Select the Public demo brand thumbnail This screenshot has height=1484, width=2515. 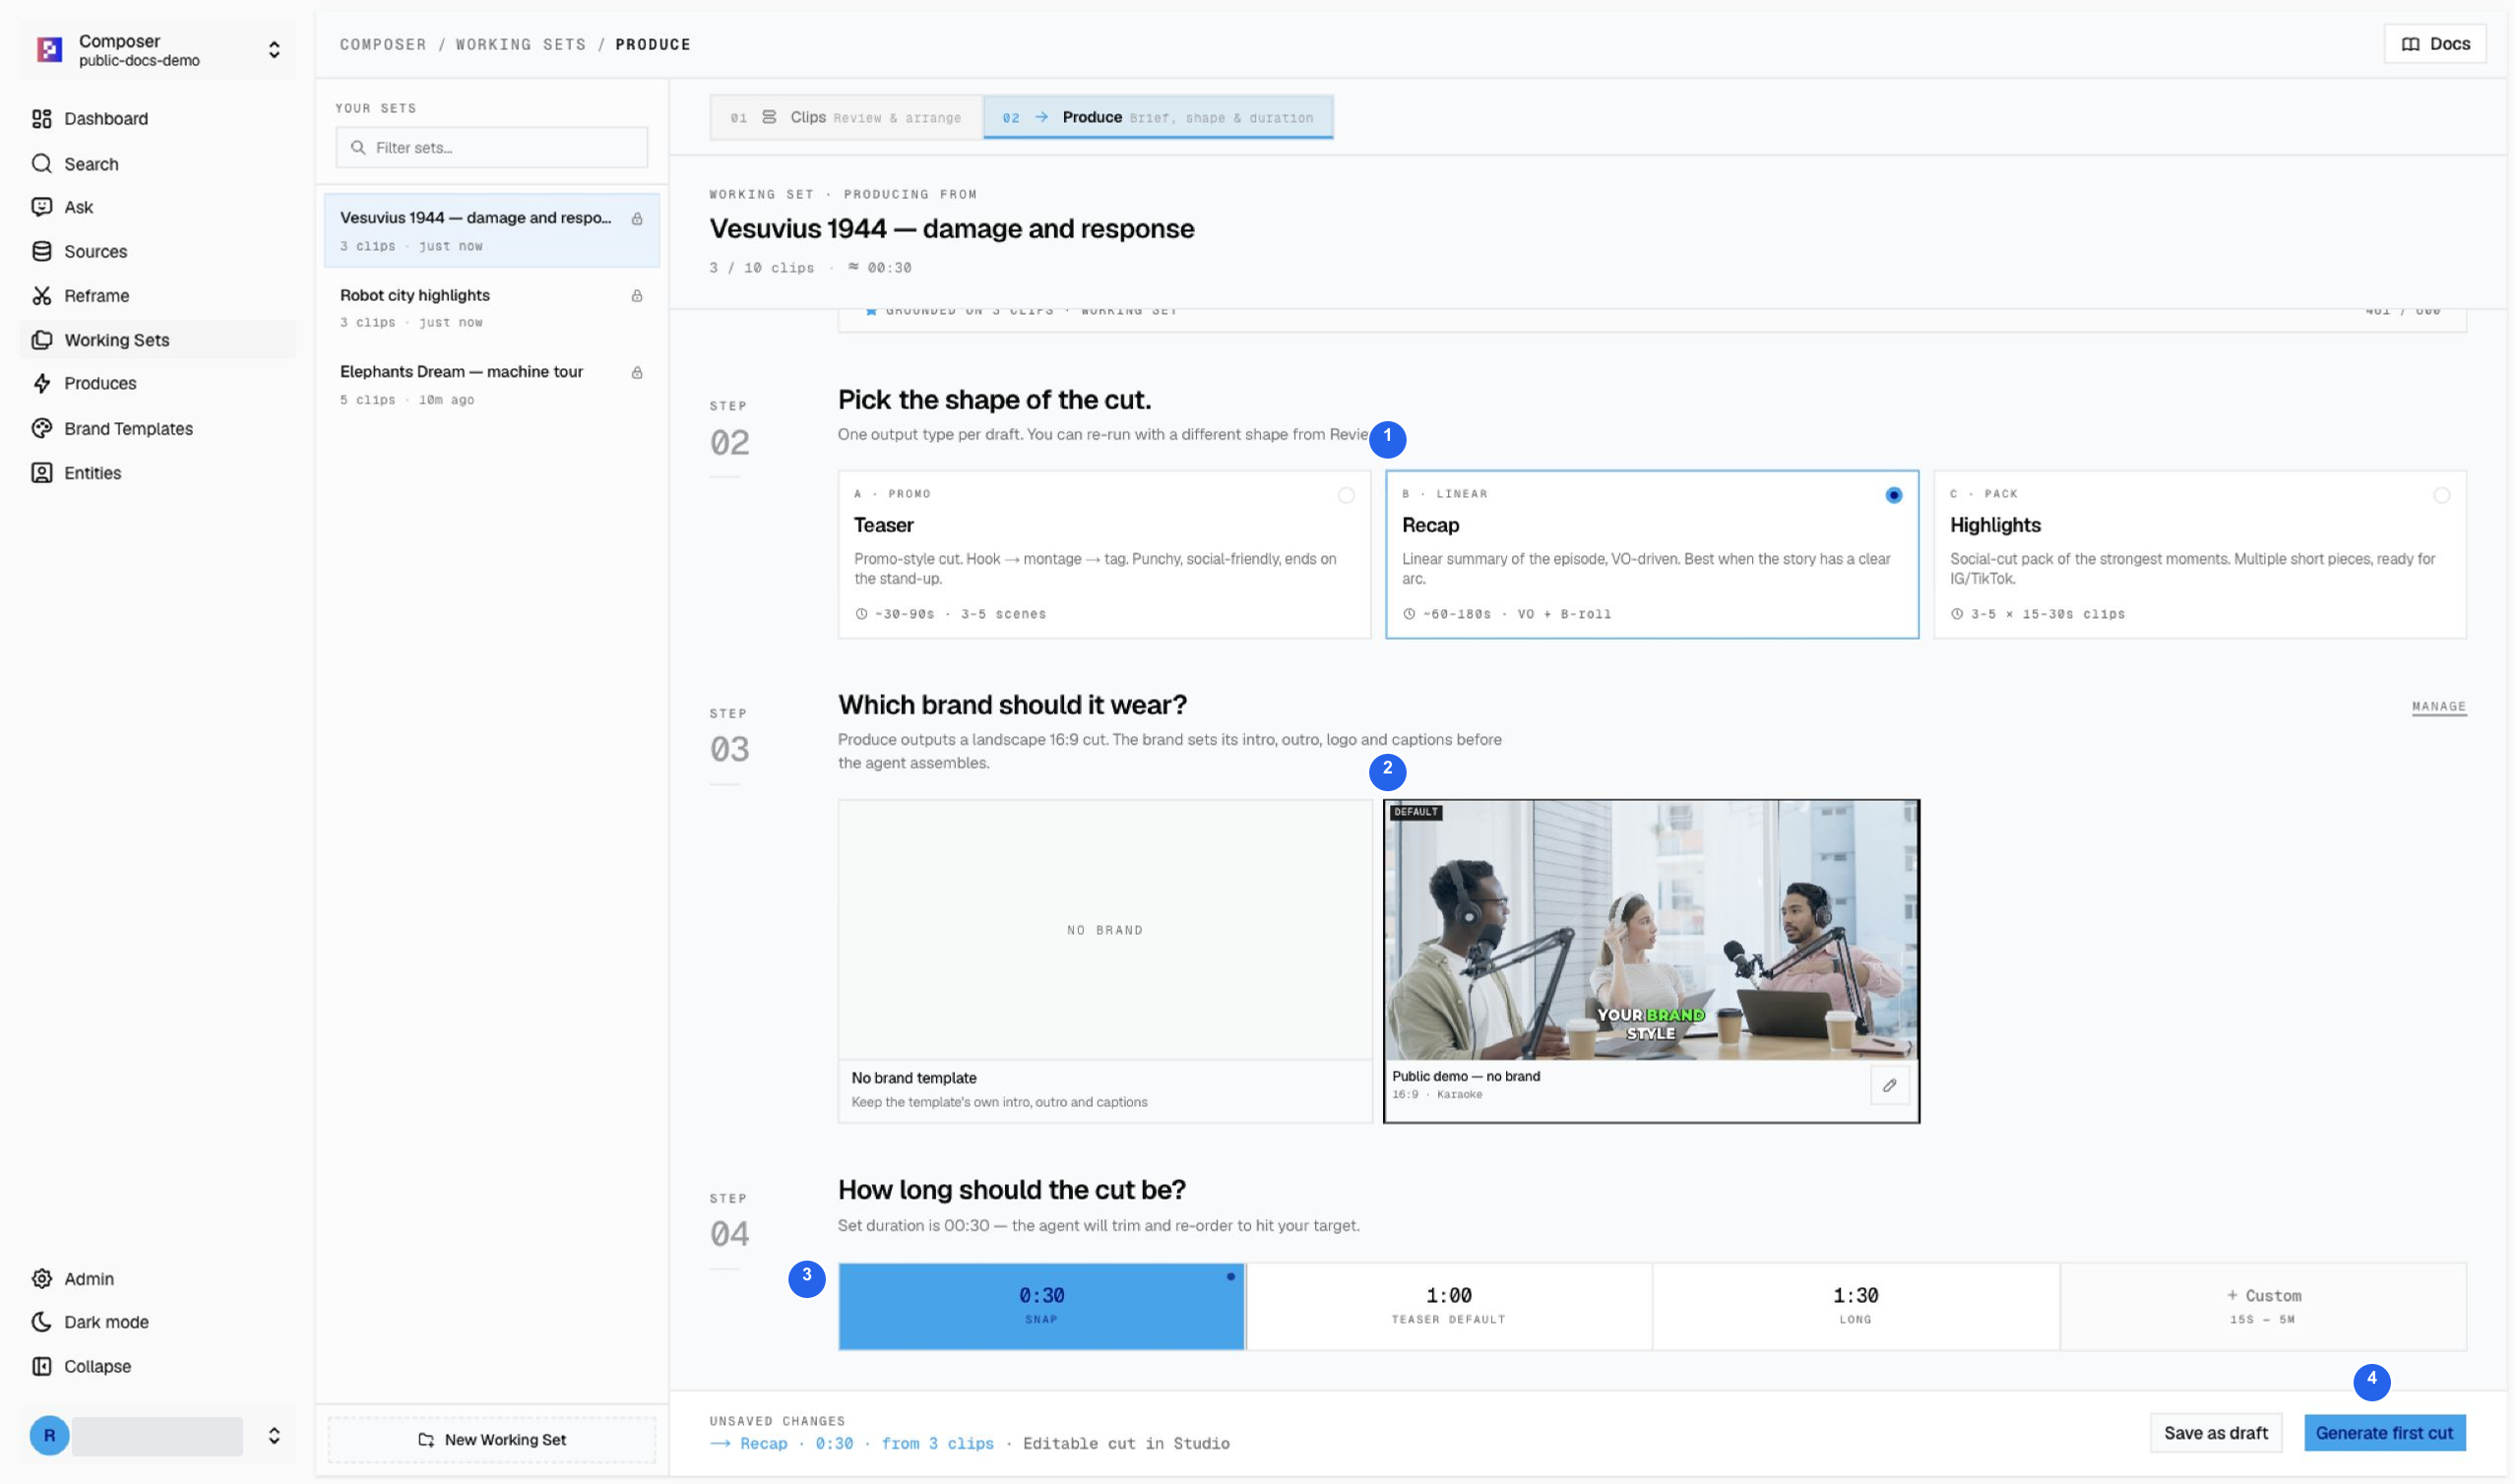click(x=1651, y=930)
